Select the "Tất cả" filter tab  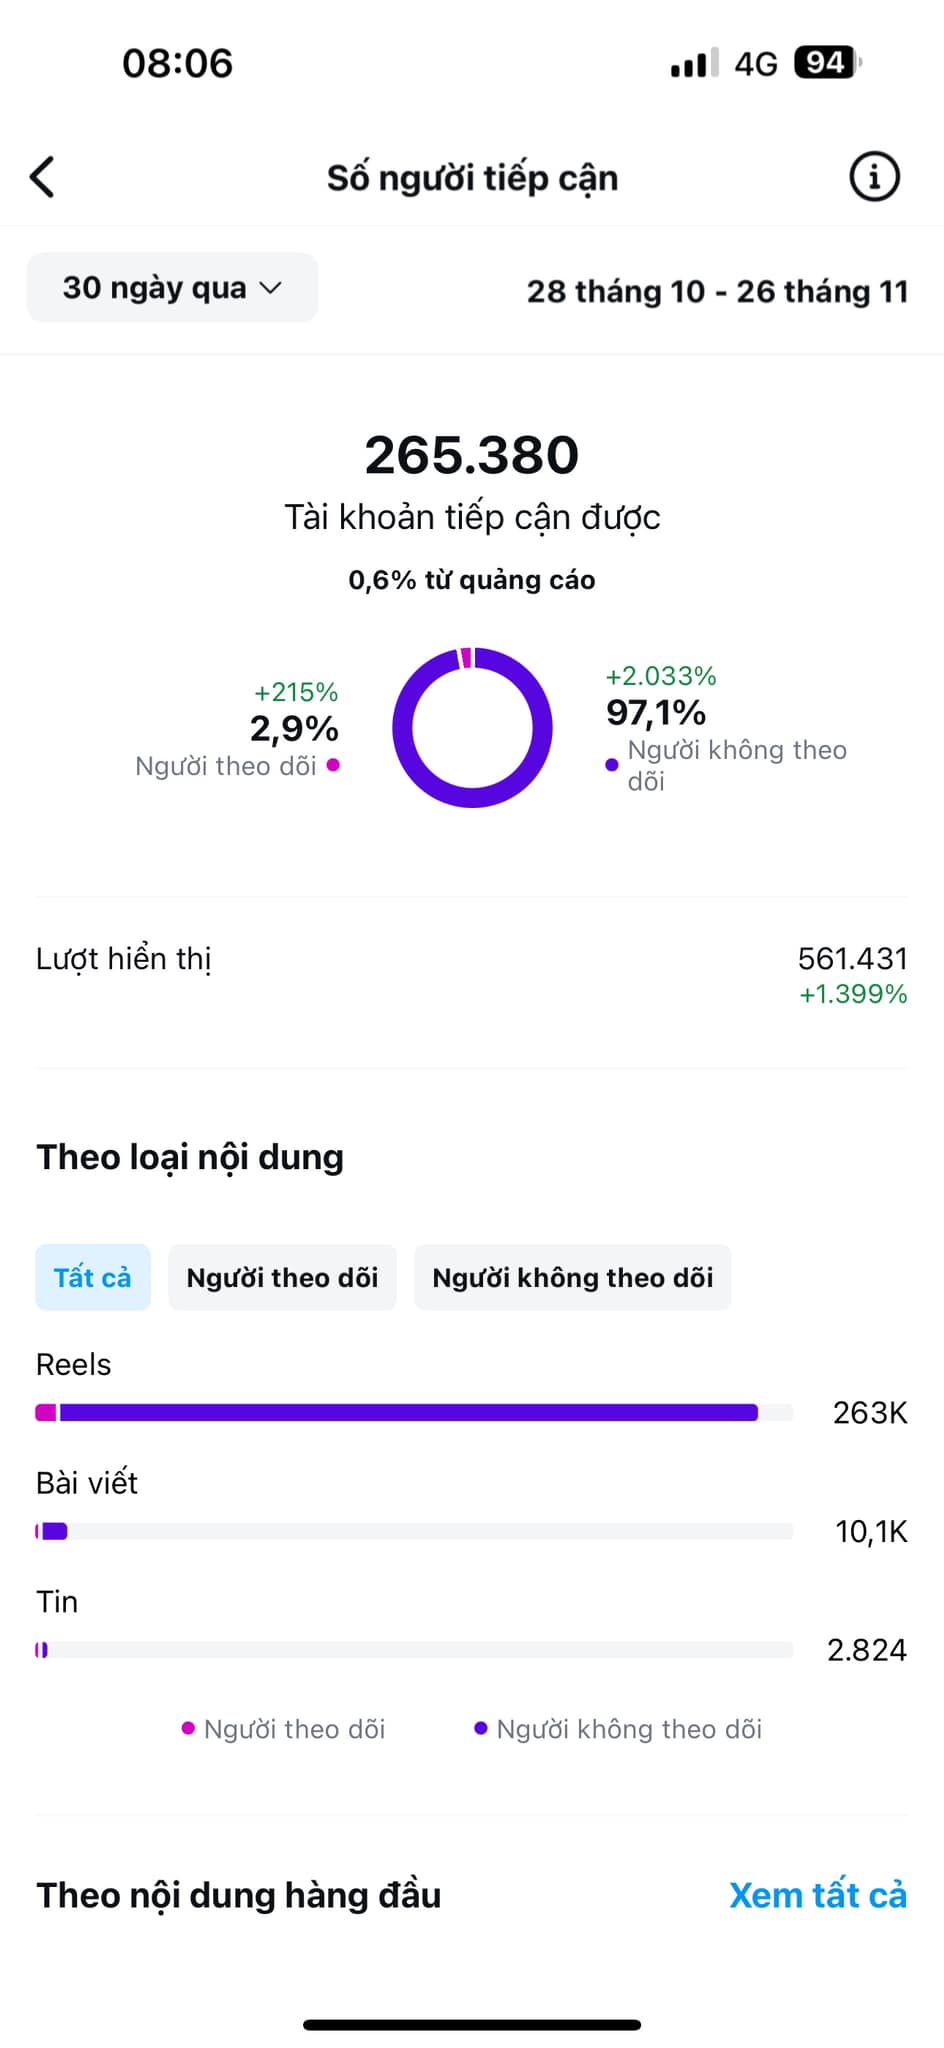pyautogui.click(x=93, y=1277)
